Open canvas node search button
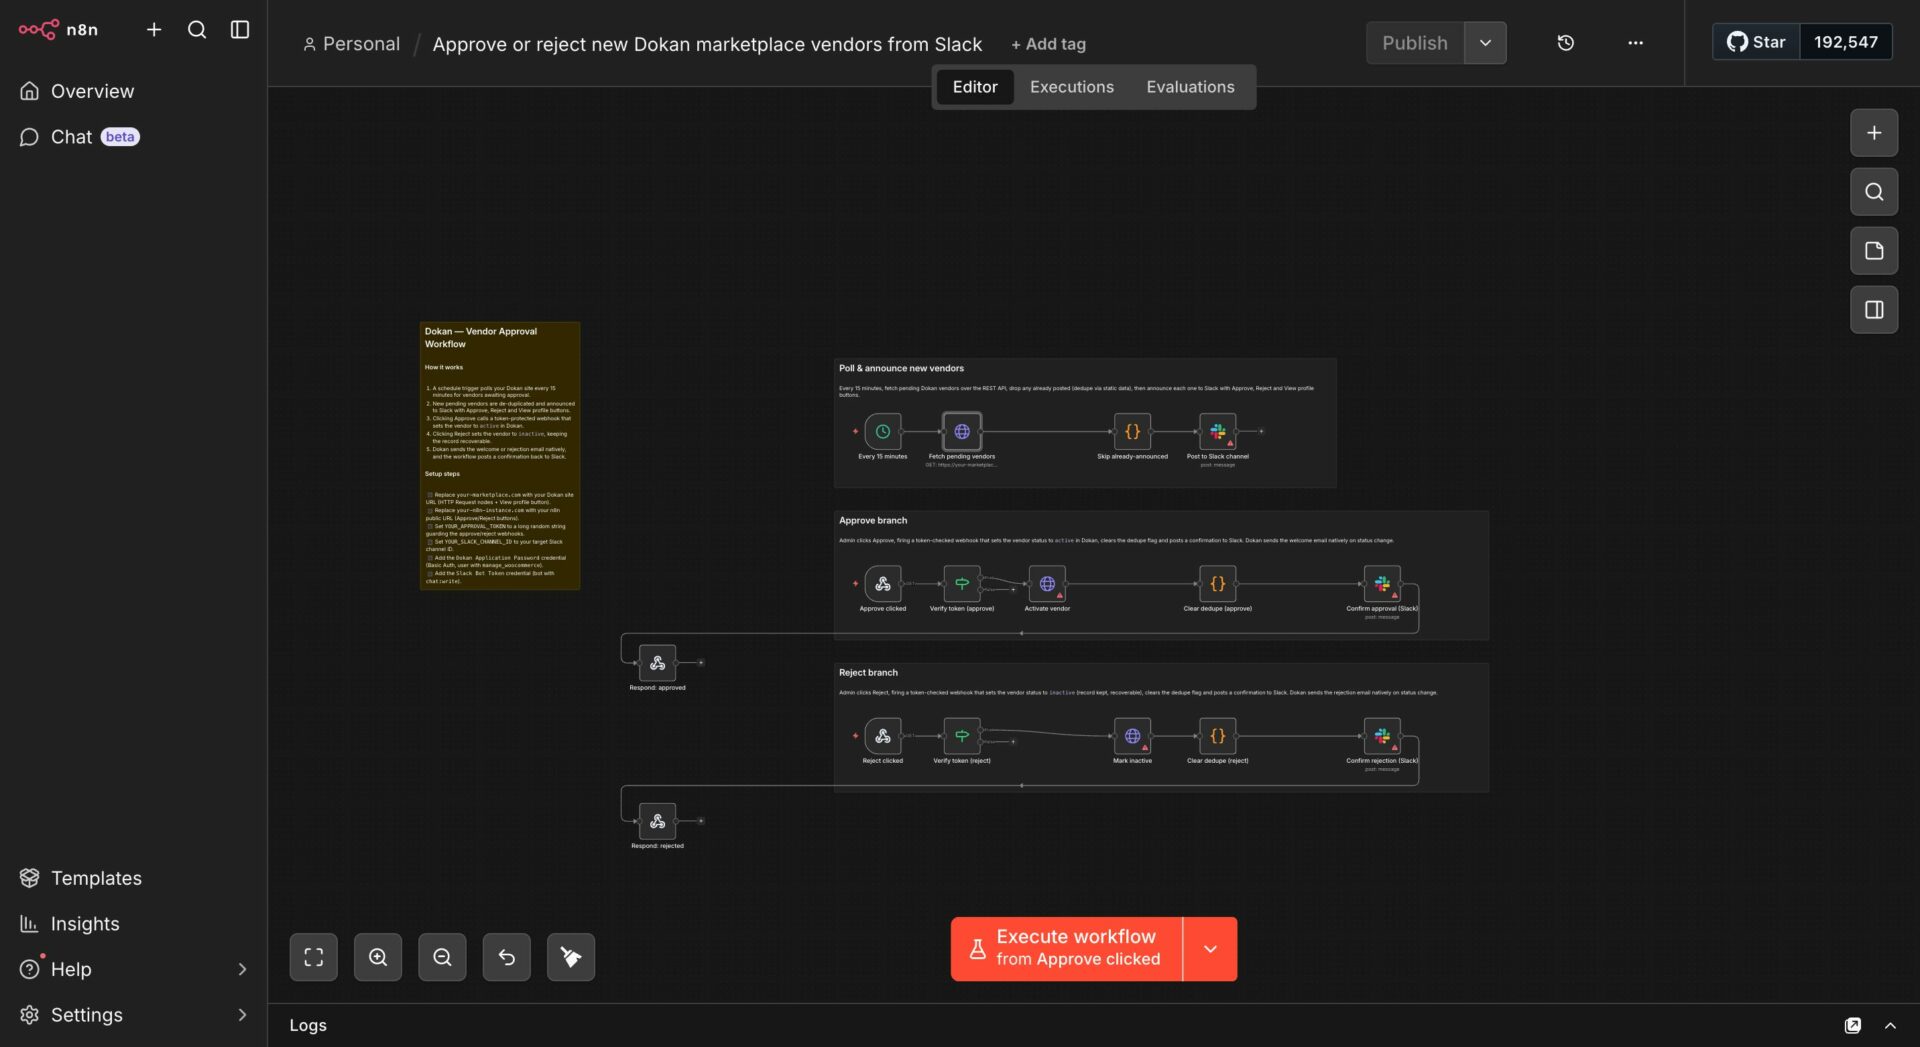 coord(1874,192)
